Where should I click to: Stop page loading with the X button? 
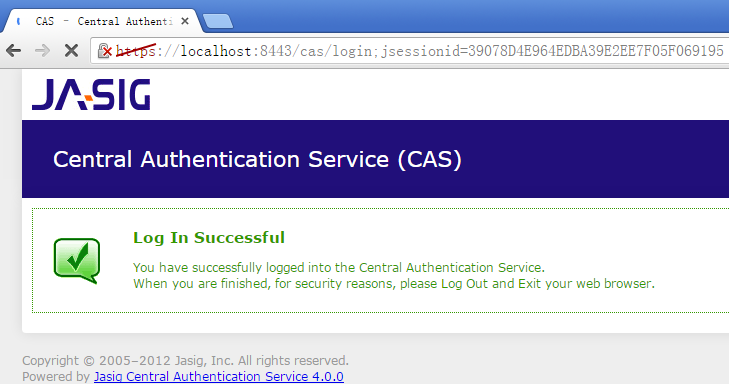click(x=71, y=50)
